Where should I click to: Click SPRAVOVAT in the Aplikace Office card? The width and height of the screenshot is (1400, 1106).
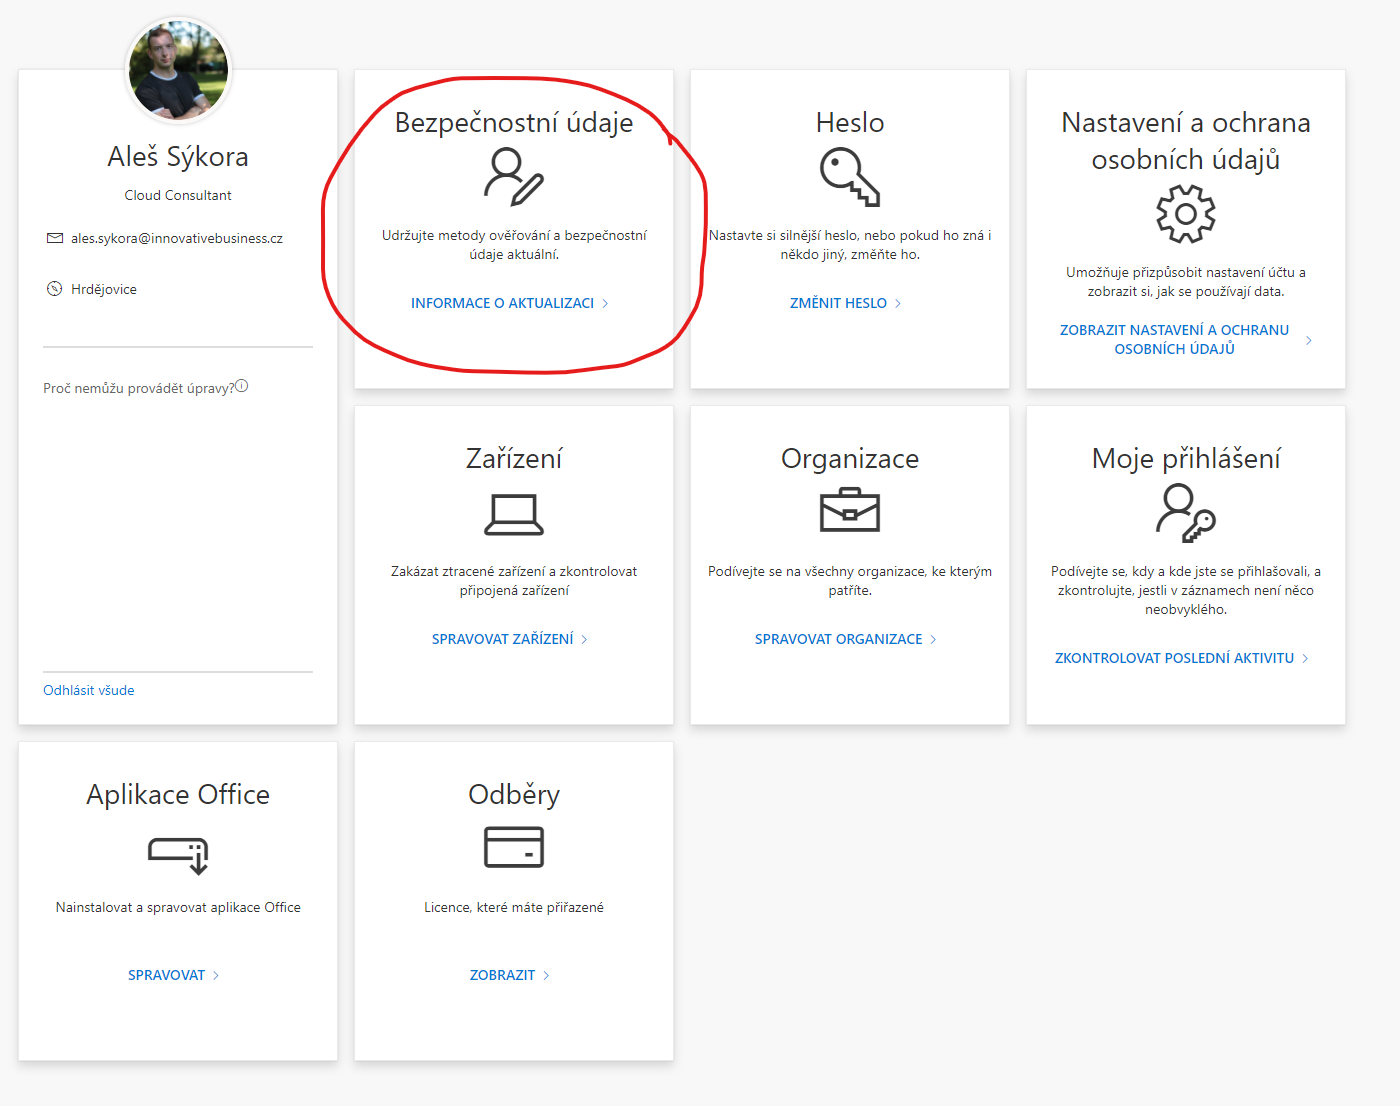coord(166,975)
